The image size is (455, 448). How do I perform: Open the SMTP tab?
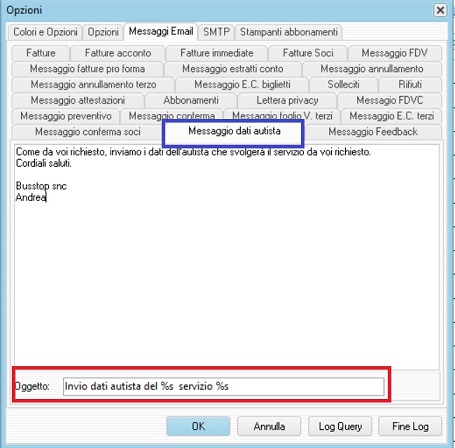point(216,32)
